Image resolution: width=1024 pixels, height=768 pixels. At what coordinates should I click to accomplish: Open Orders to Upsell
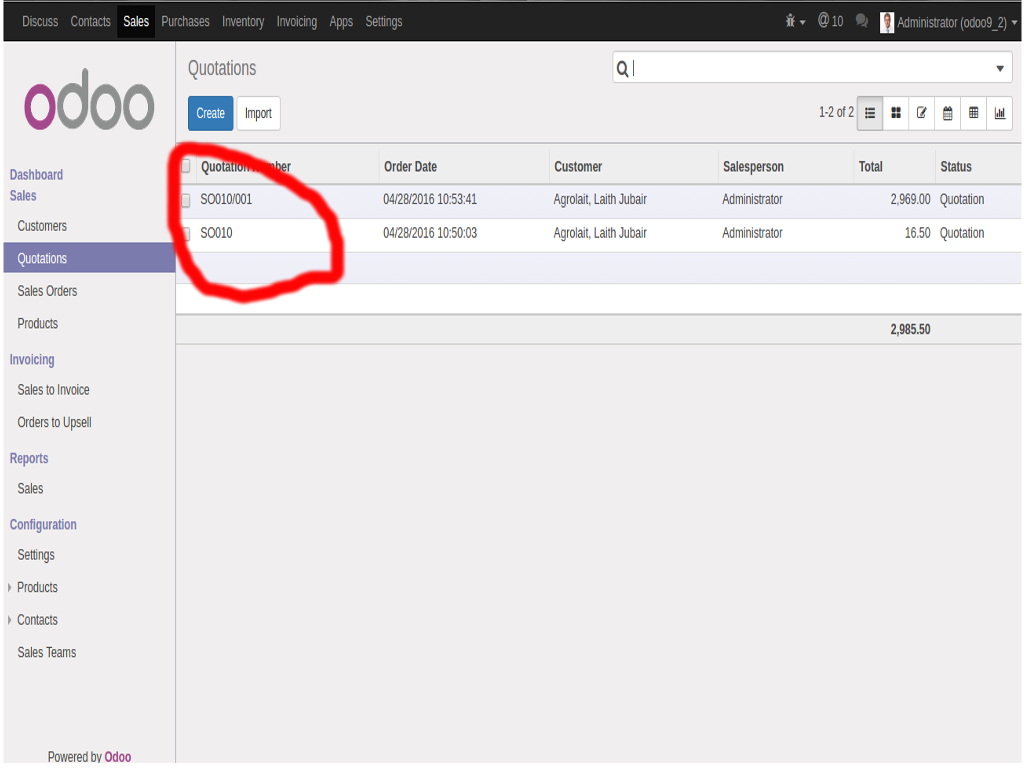54,423
